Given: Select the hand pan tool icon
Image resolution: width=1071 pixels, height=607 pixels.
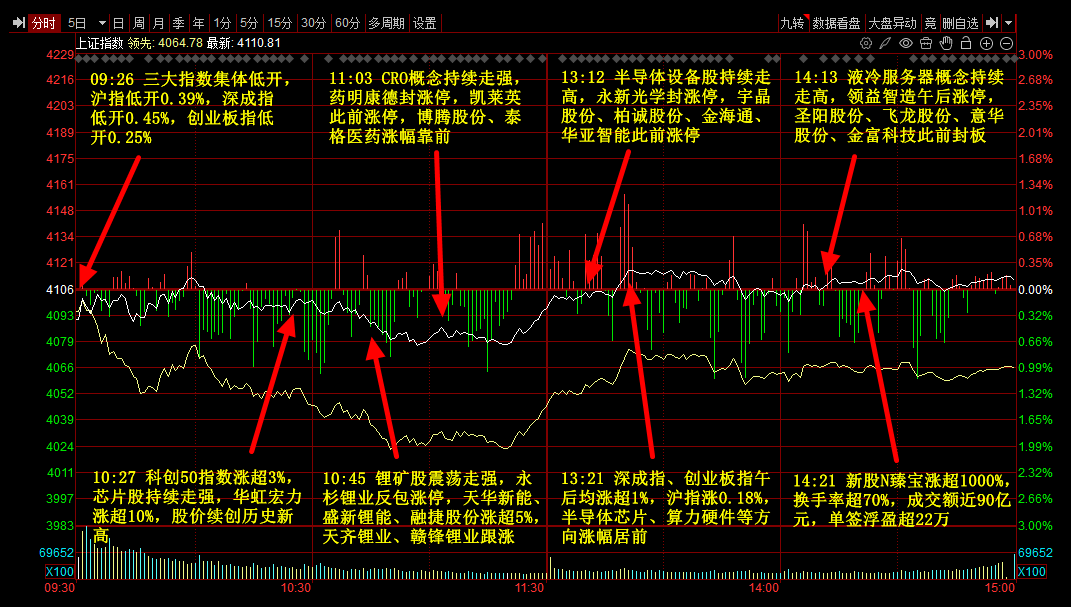Looking at the screenshot, I should (946, 43).
